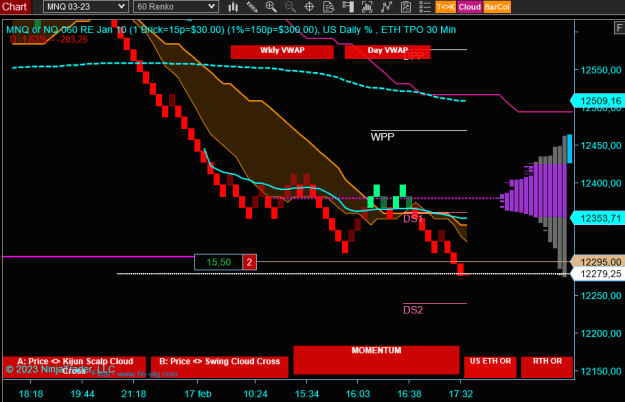Click the zoom out magnifier icon
The height and width of the screenshot is (402, 625).
290,7
